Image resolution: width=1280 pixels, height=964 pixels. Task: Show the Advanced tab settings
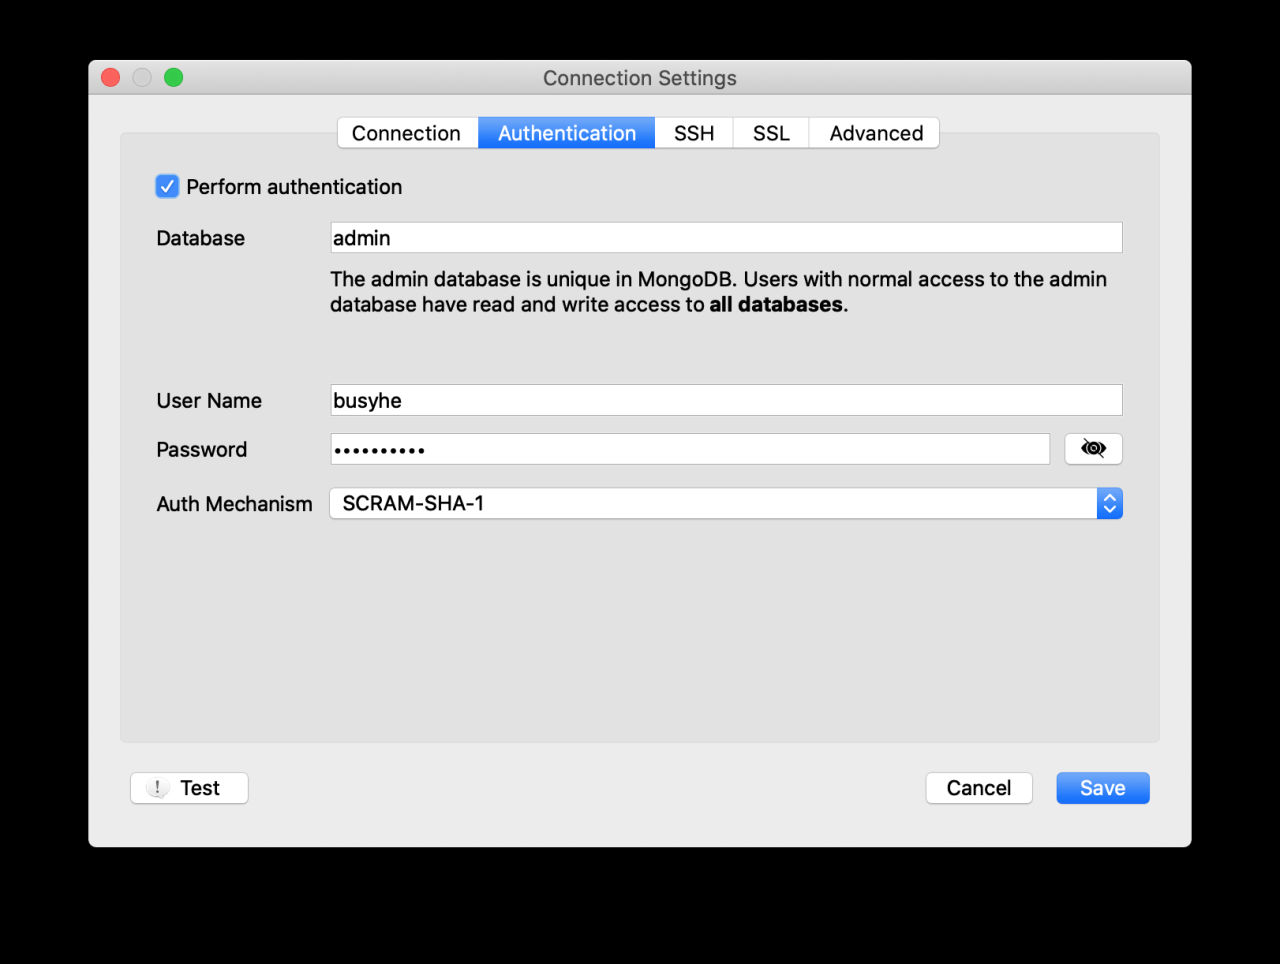coord(876,133)
